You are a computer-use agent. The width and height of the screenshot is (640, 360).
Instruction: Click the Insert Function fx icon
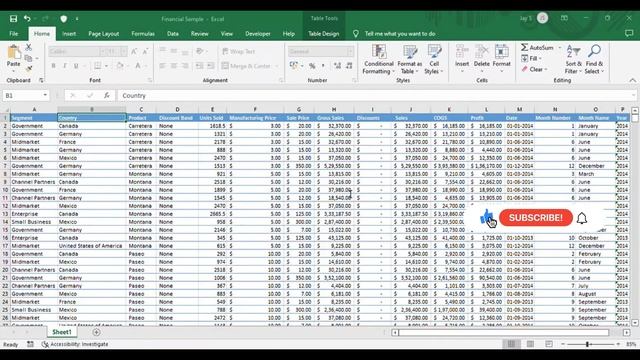pos(107,96)
